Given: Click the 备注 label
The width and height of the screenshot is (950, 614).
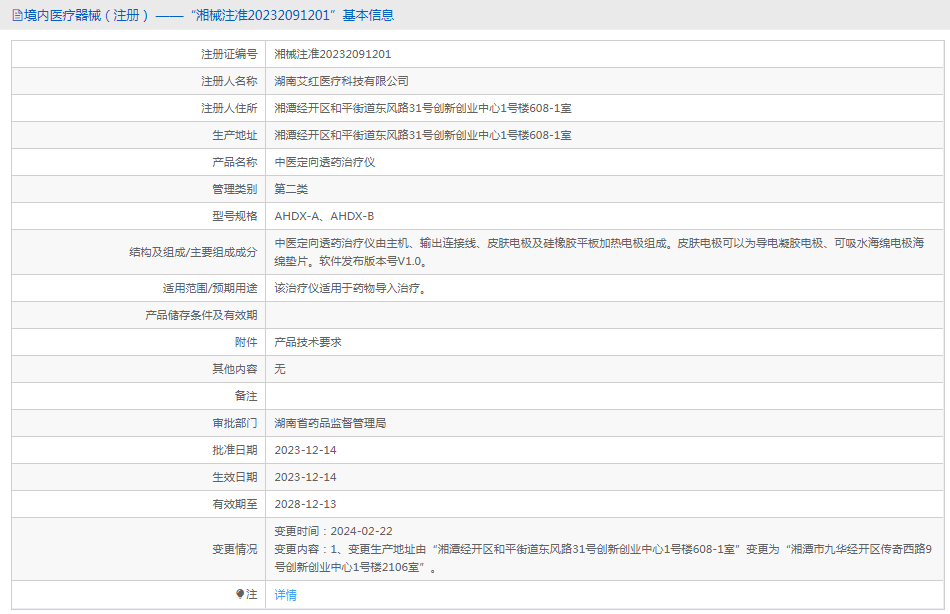Looking at the screenshot, I should click(246, 396).
